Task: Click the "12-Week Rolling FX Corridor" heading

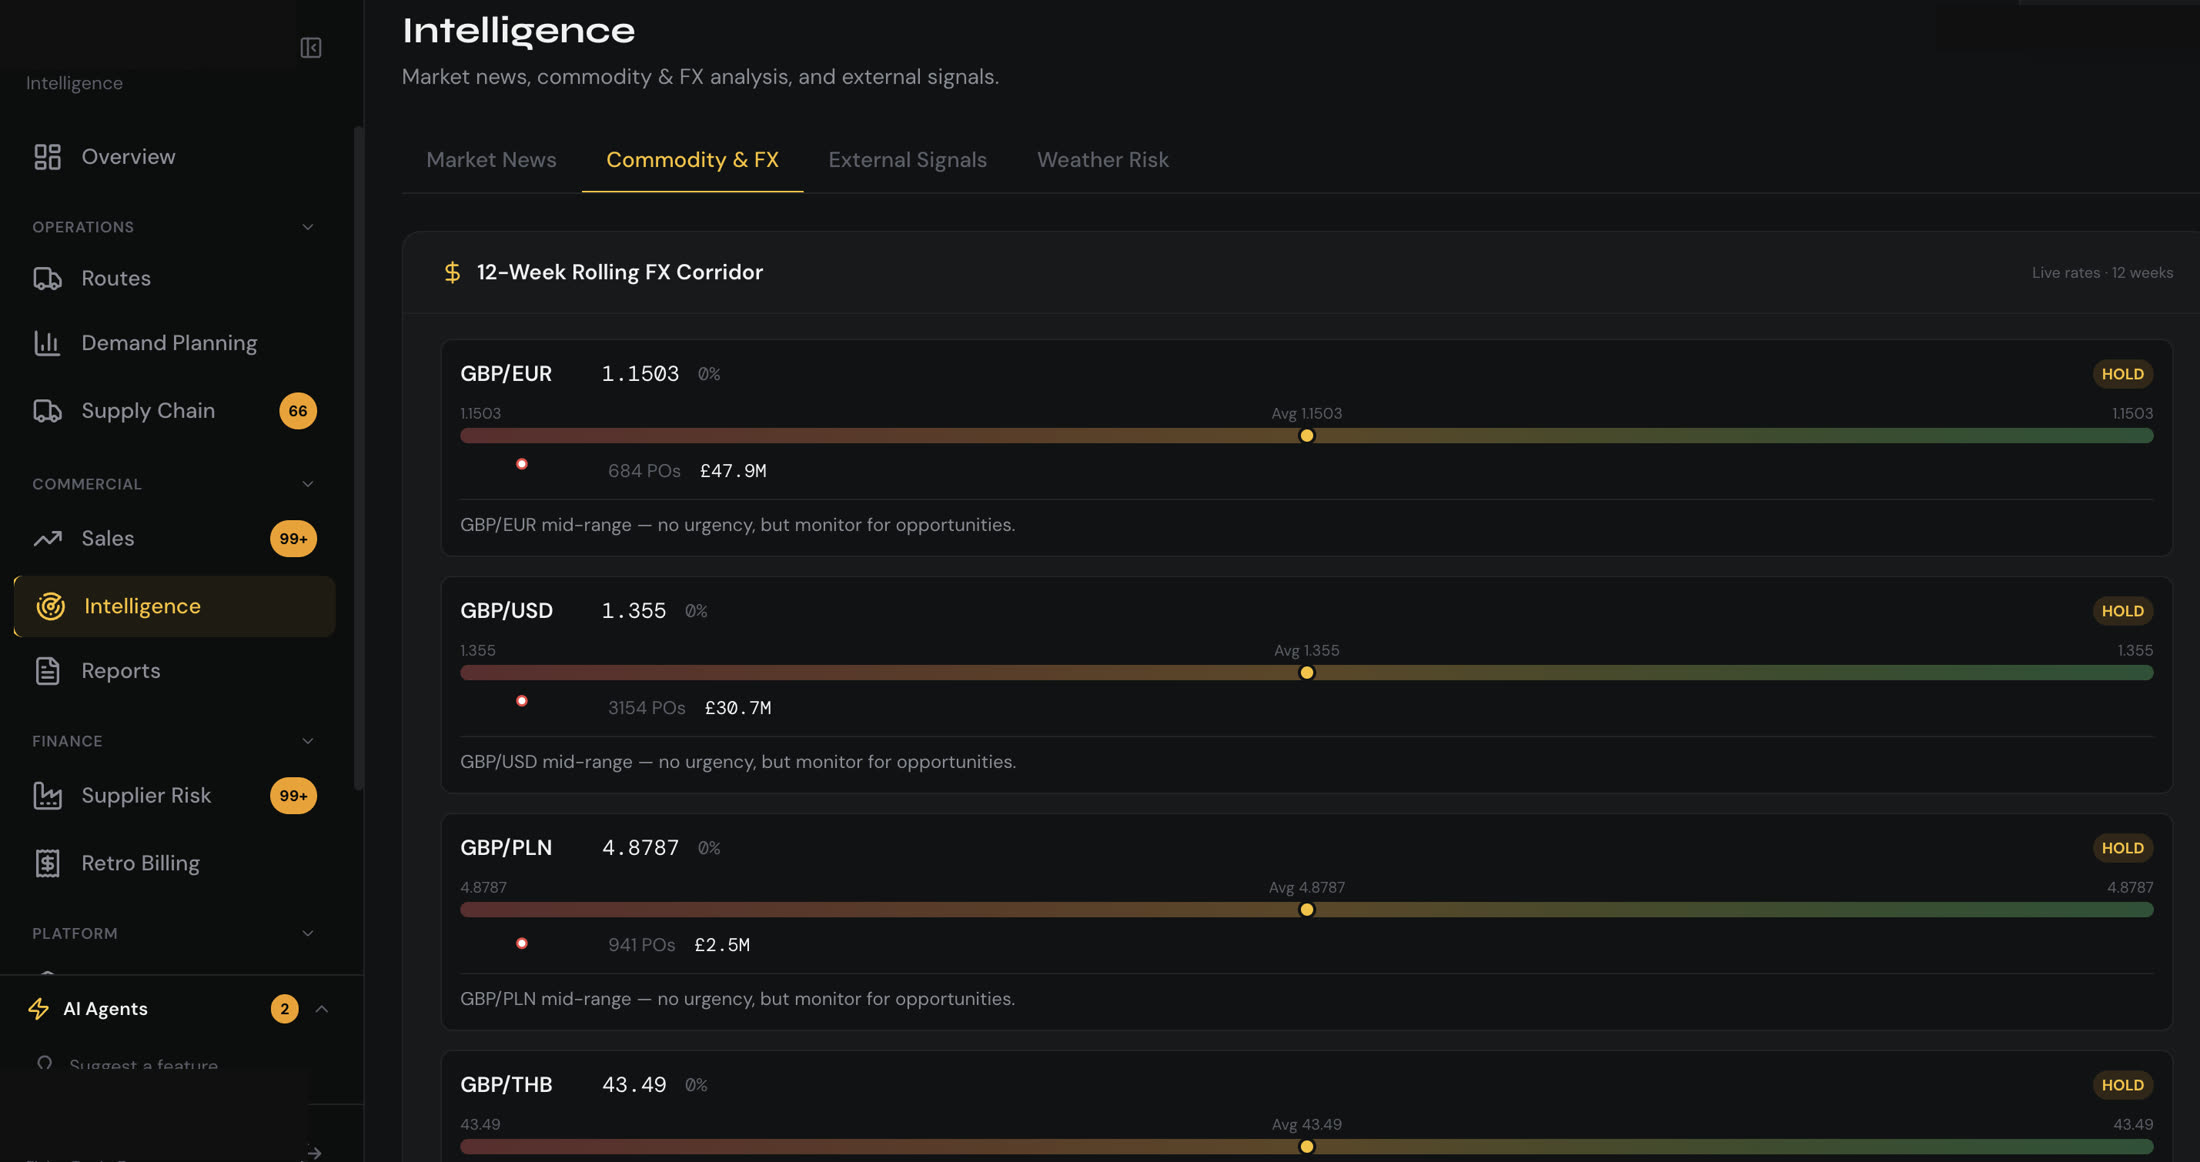Action: click(619, 272)
